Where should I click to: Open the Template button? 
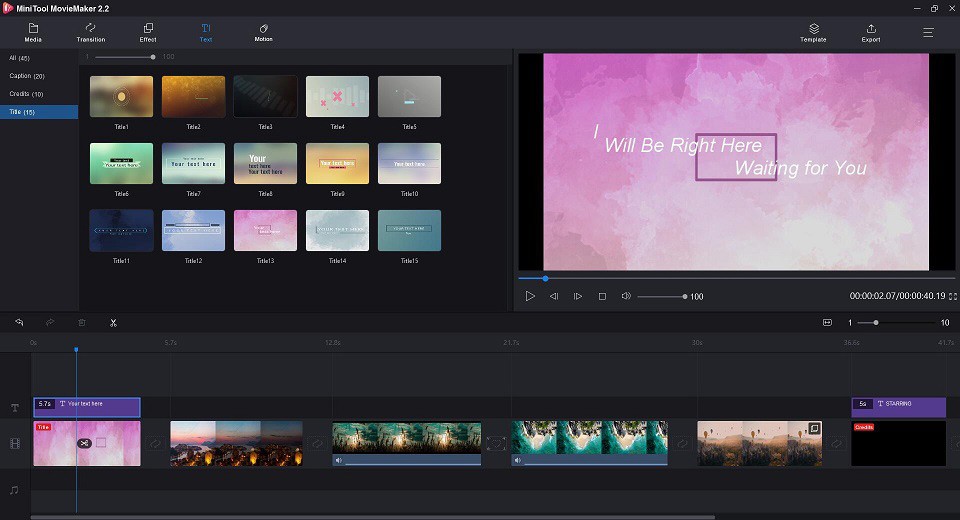(x=813, y=32)
